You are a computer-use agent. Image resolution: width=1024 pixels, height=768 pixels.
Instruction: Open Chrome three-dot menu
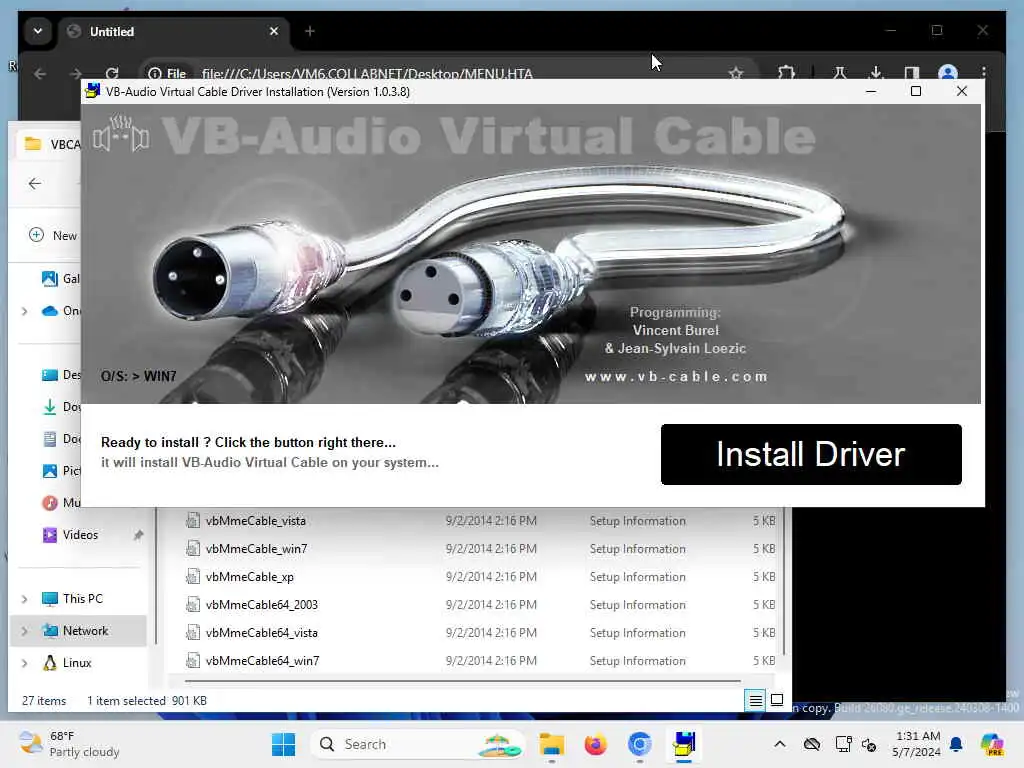click(x=984, y=73)
